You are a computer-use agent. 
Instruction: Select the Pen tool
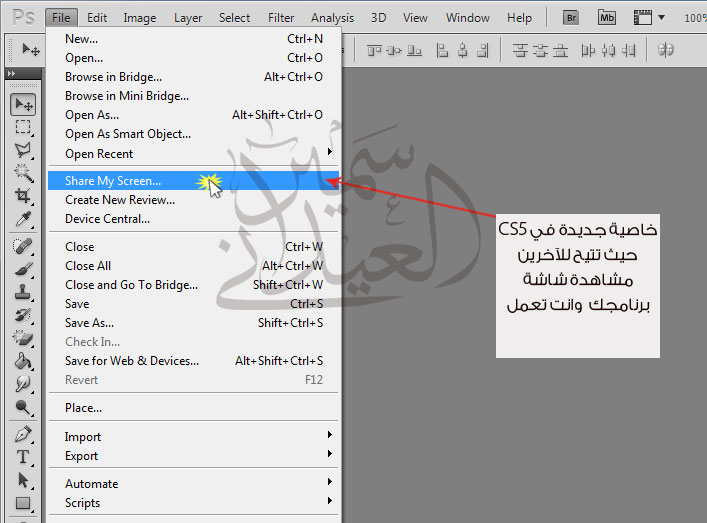click(x=23, y=434)
